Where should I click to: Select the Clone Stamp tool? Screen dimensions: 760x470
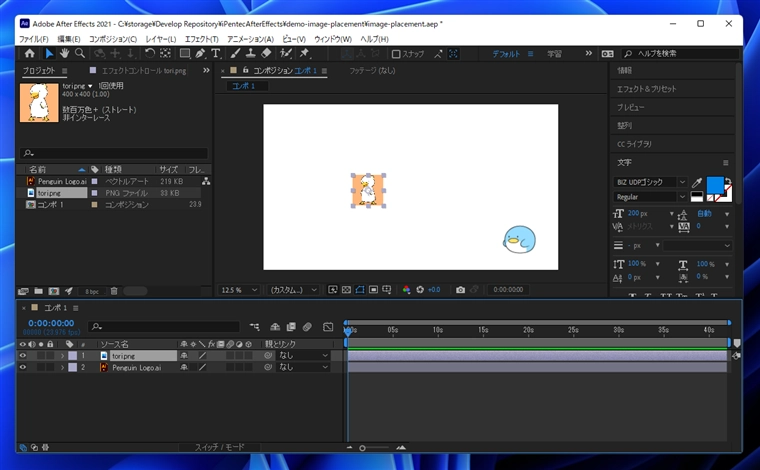pyautogui.click(x=251, y=54)
